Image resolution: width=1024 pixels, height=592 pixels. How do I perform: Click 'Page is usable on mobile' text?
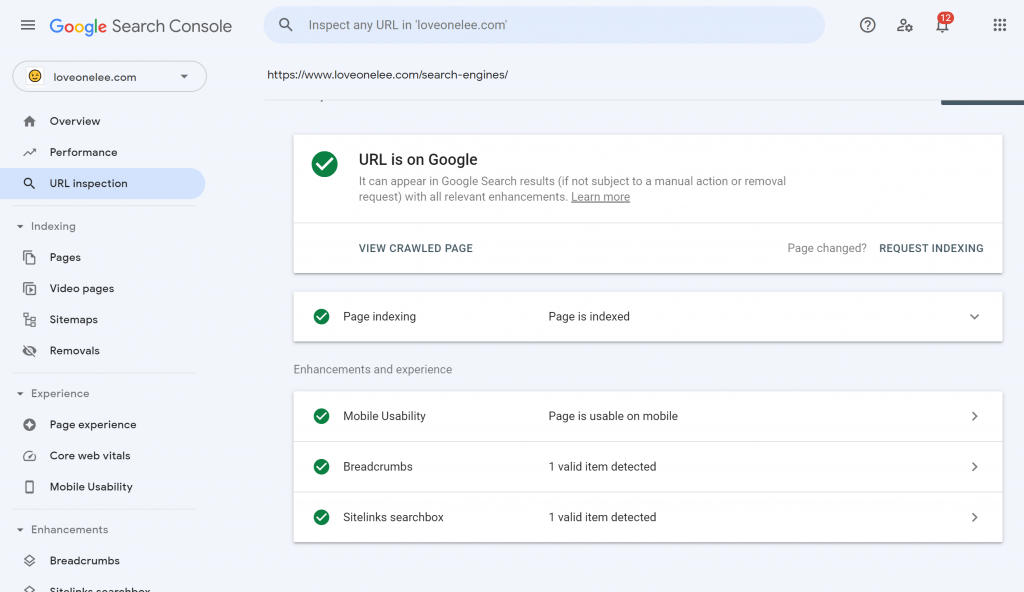point(613,416)
